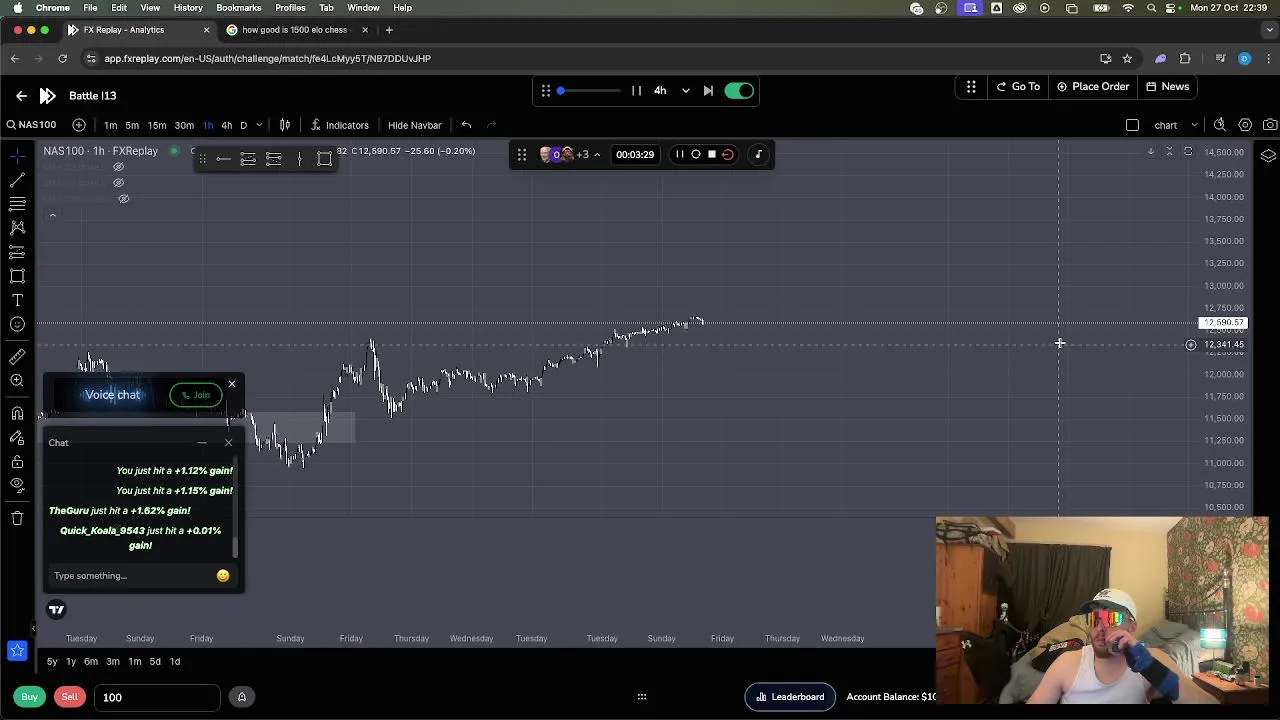Switch to the 15m timeframe
The image size is (1280, 720).
coord(157,125)
